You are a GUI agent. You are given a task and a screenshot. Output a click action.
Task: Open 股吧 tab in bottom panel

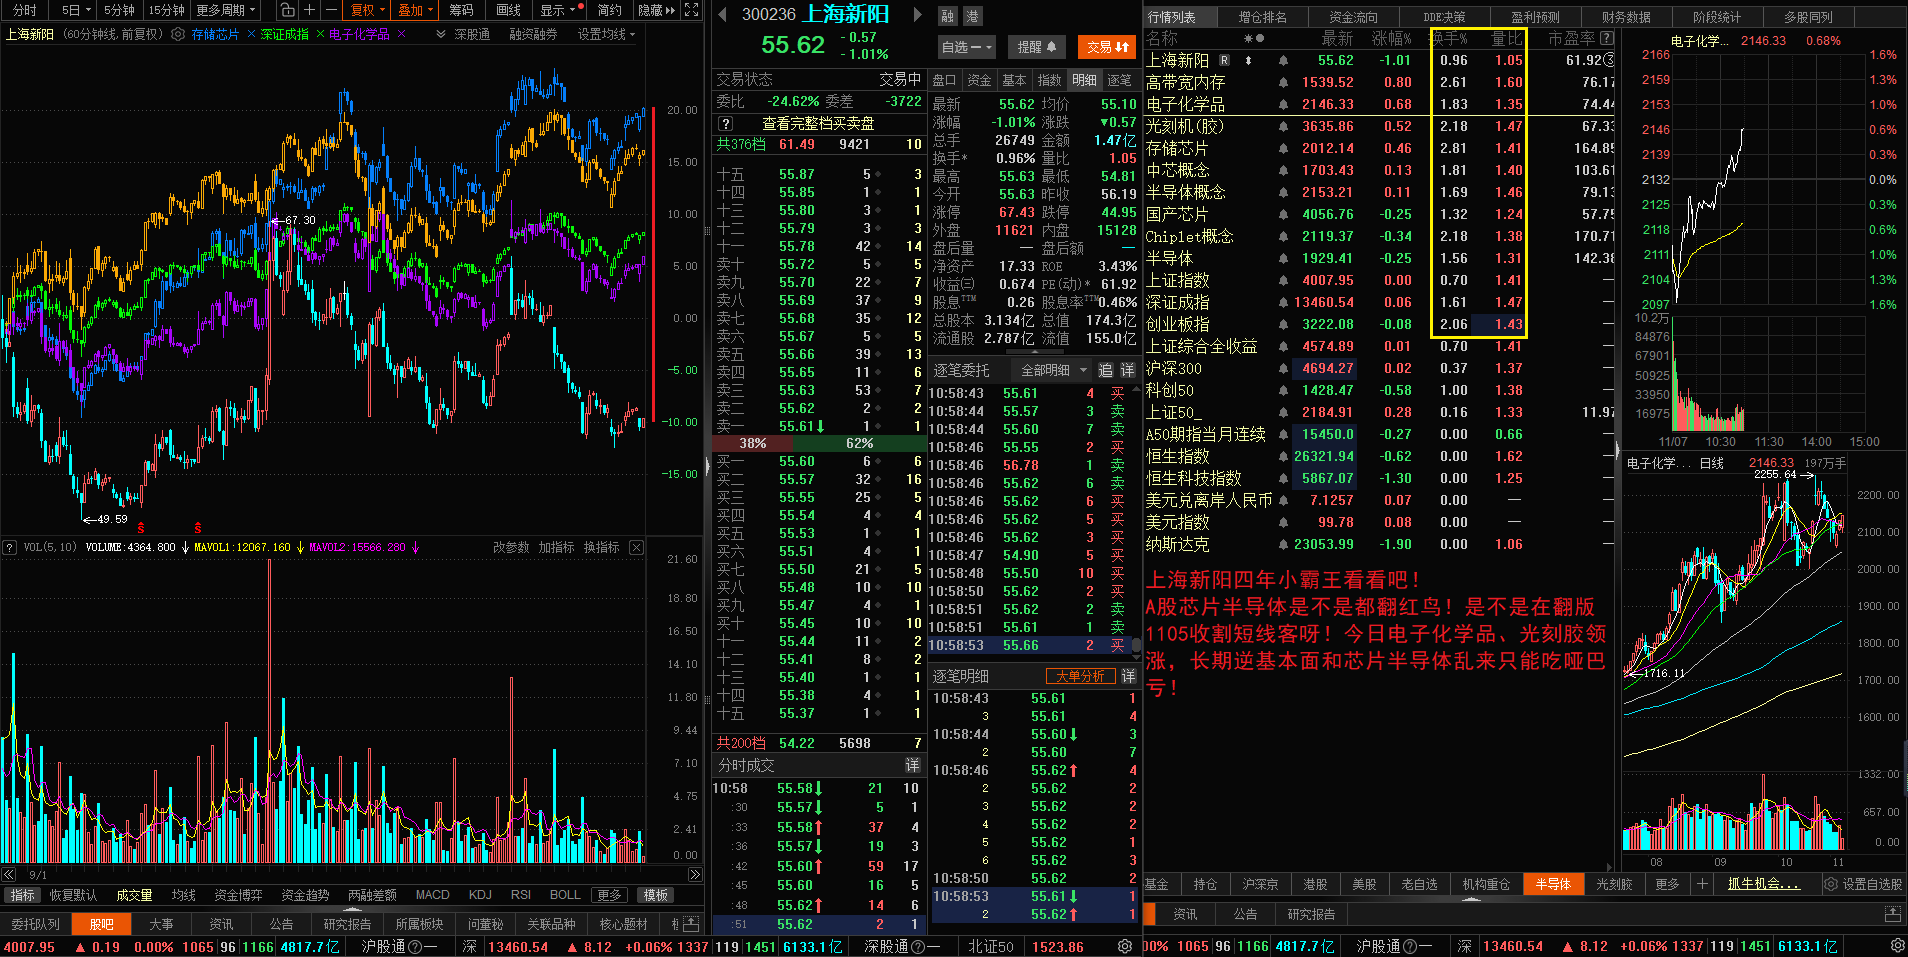101,924
